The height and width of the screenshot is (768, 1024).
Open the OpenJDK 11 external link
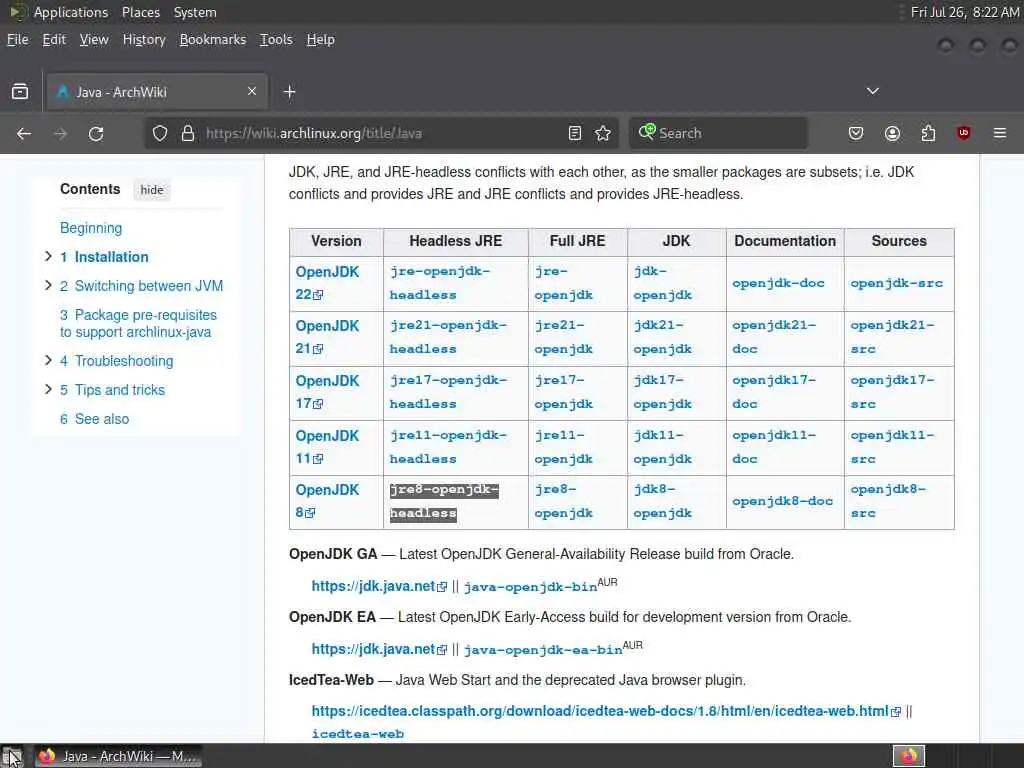tap(327, 447)
